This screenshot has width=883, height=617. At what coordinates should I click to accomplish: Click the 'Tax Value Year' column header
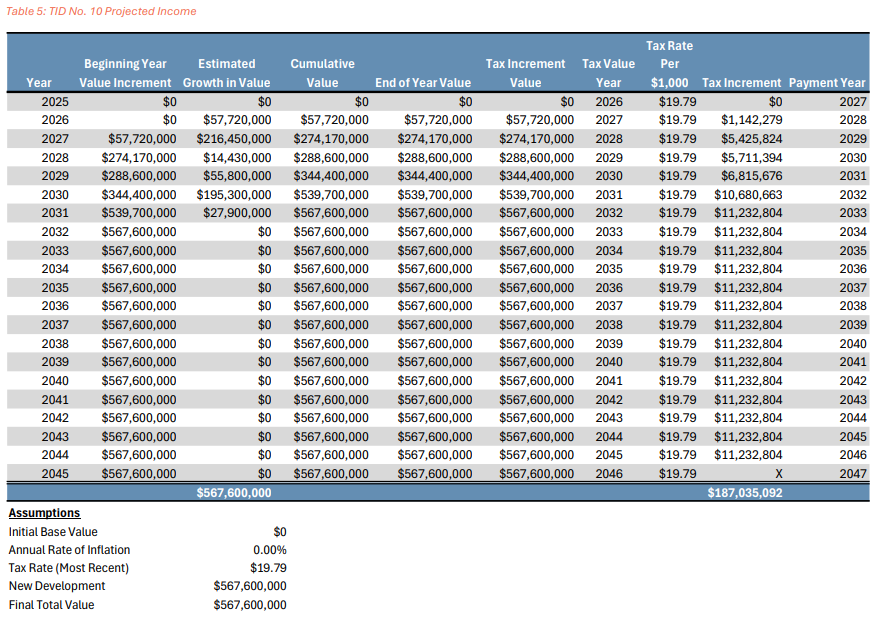tap(608, 73)
